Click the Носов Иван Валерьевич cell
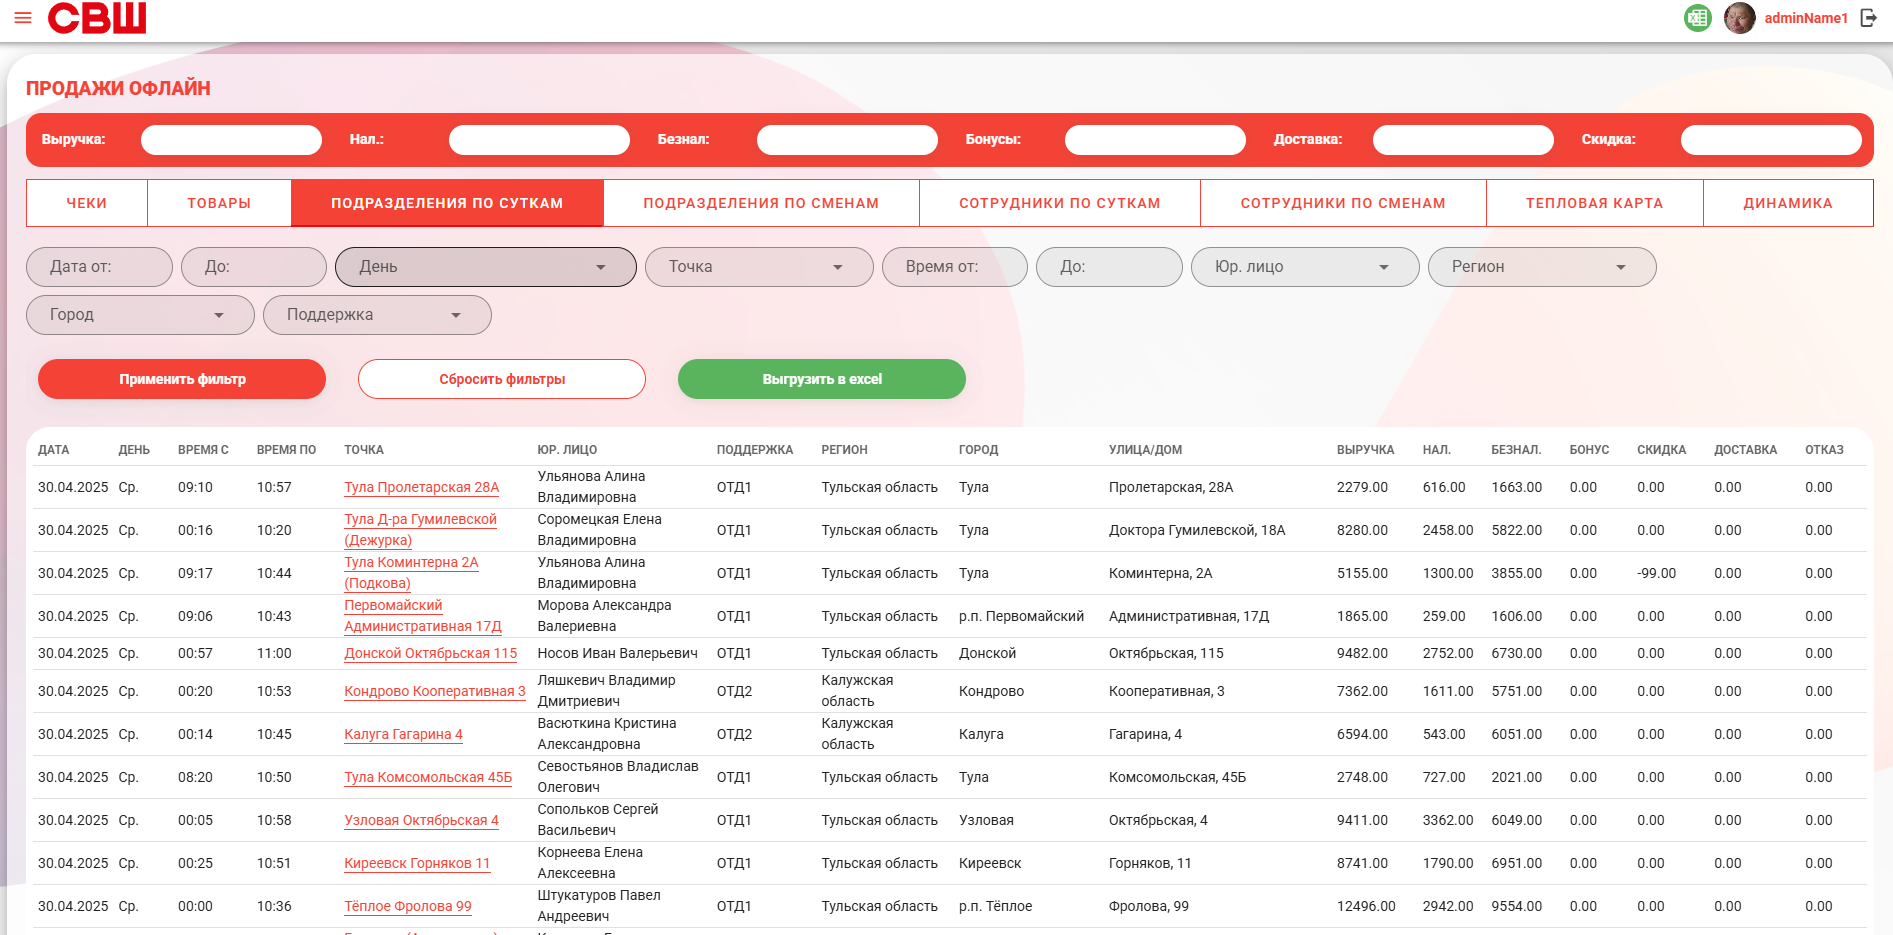 click(618, 653)
